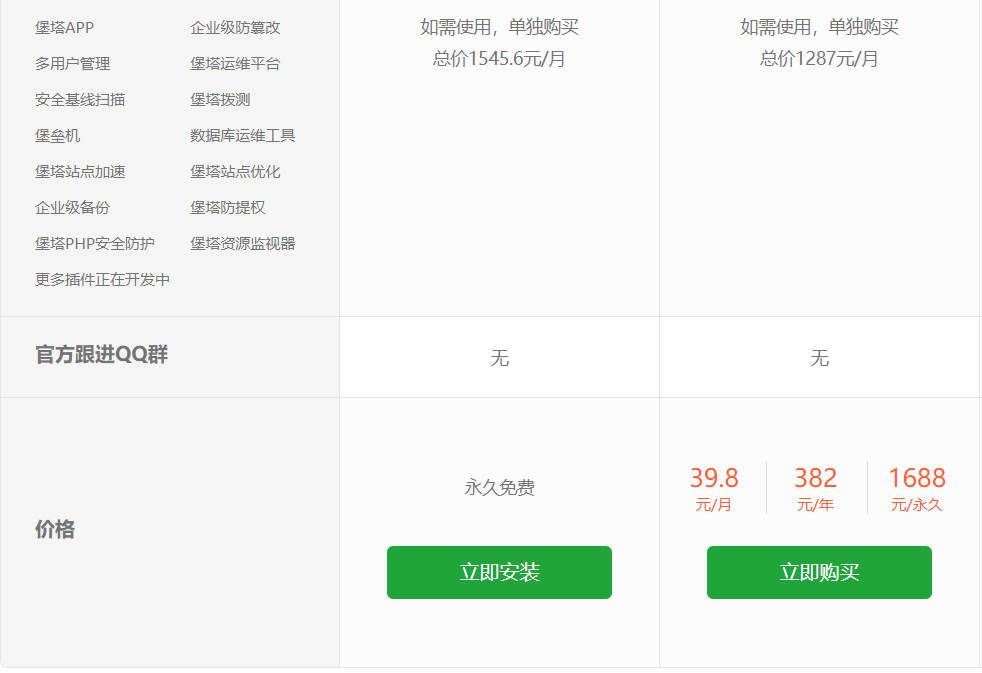The height and width of the screenshot is (673, 982).
Task: Click the 堡塔PHP安全防护 plugin item
Action: (95, 244)
